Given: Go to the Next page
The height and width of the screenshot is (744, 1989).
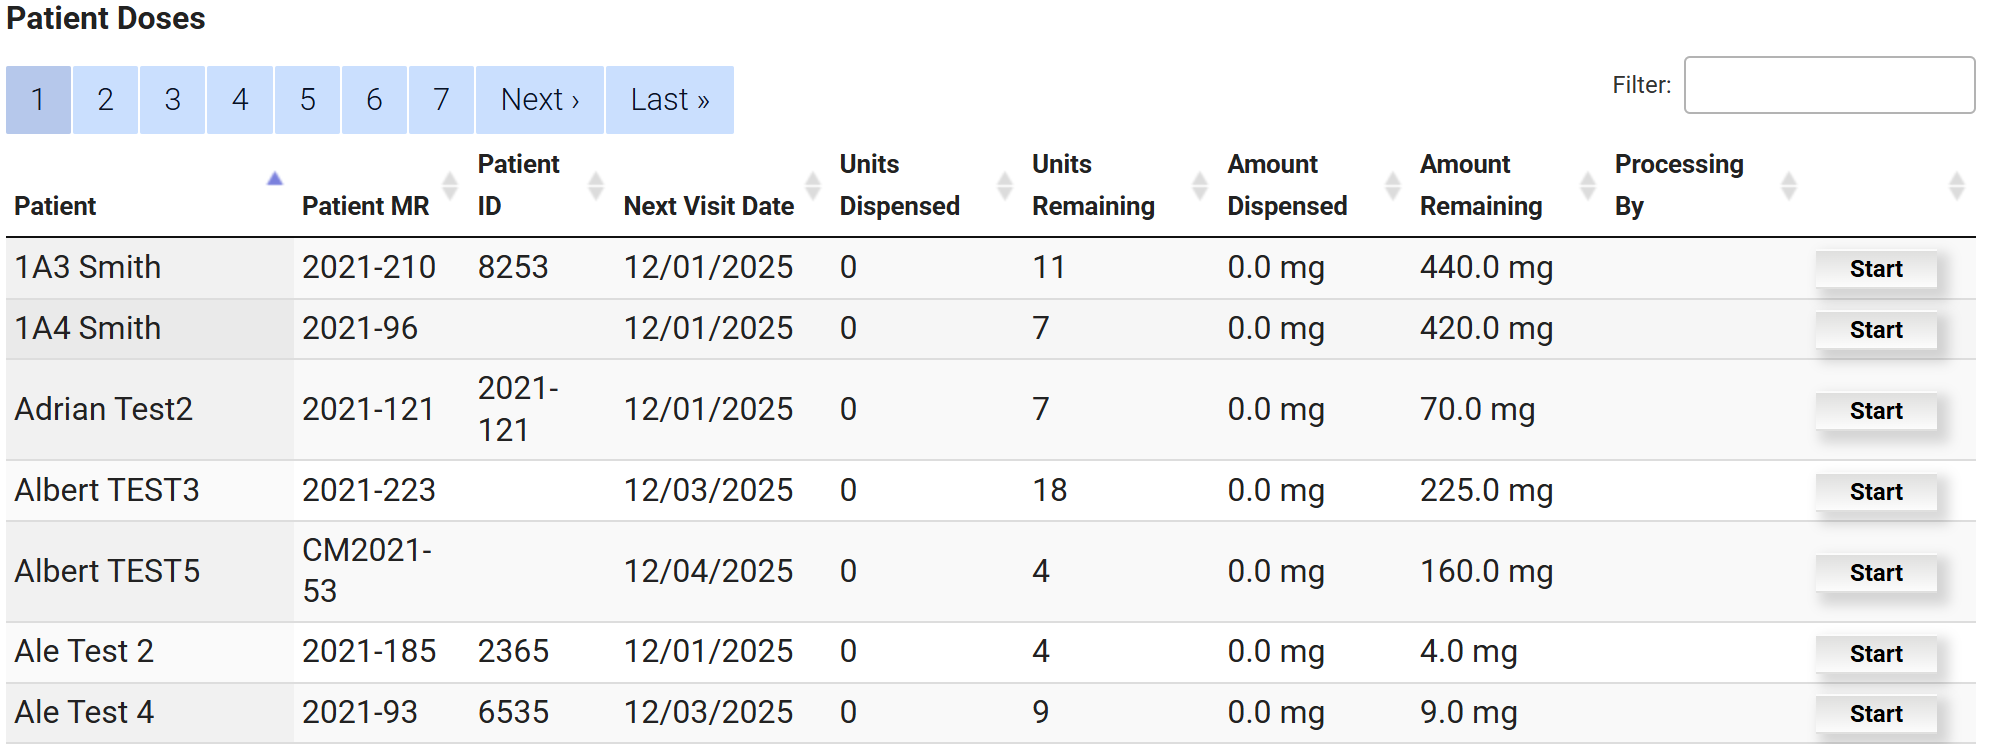Looking at the screenshot, I should click(x=539, y=100).
